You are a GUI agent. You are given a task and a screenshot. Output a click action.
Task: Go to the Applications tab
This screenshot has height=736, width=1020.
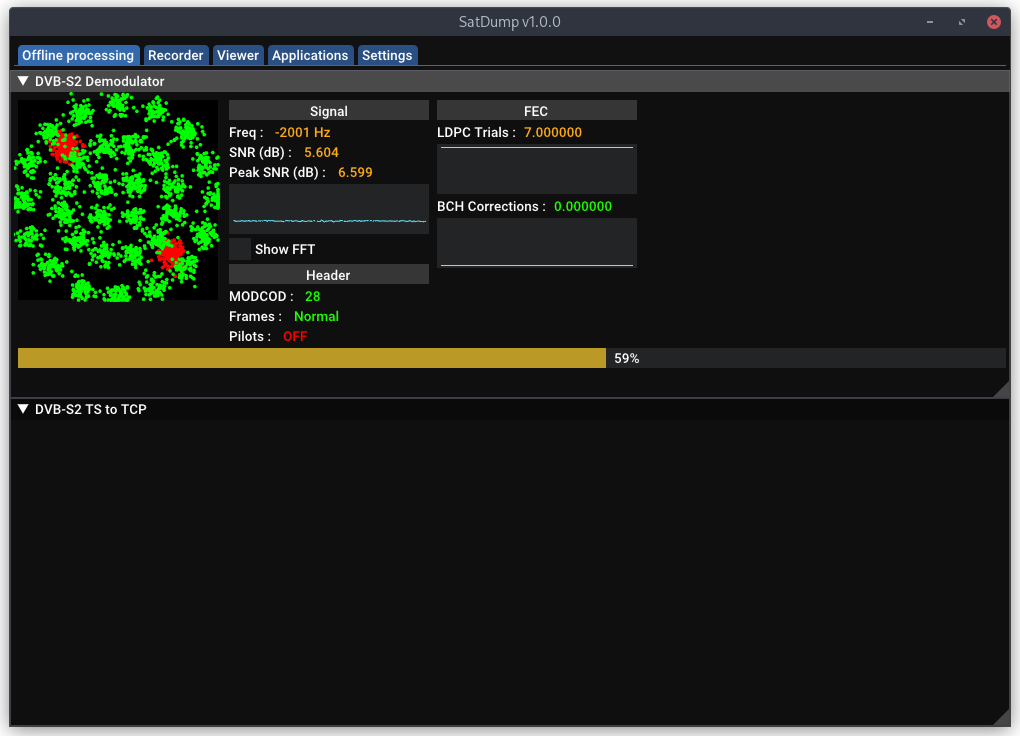click(x=310, y=55)
